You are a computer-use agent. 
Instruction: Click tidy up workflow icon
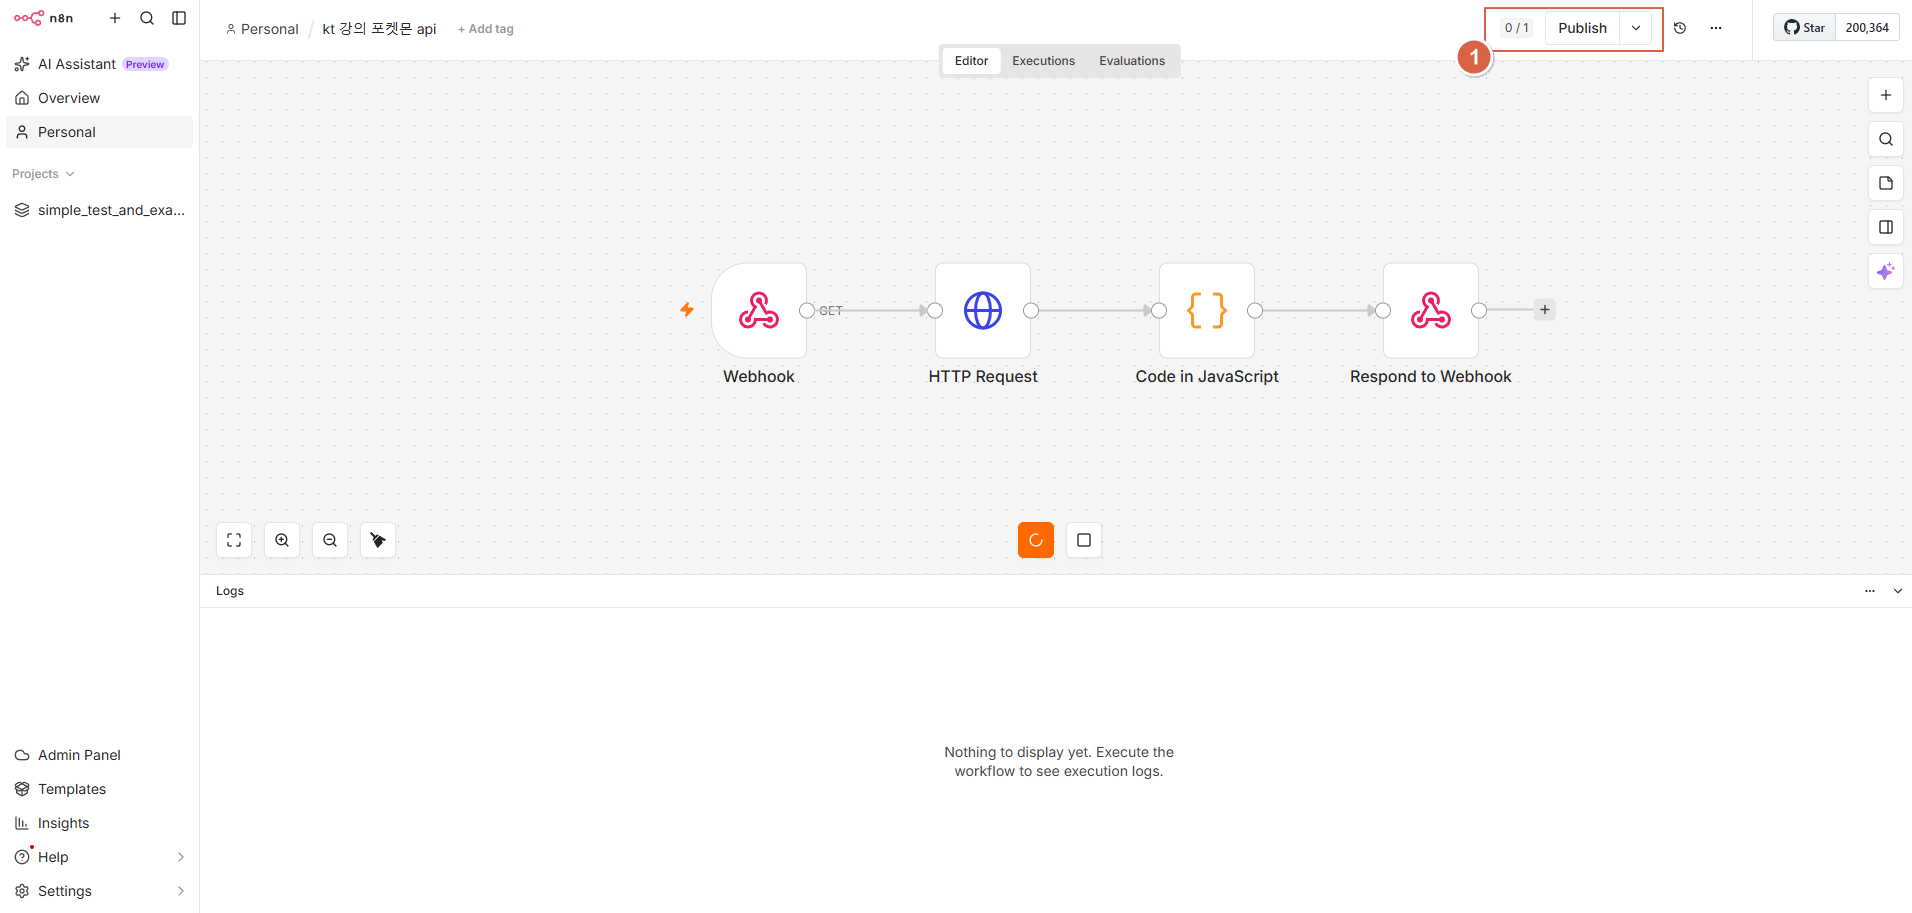[x=378, y=540]
